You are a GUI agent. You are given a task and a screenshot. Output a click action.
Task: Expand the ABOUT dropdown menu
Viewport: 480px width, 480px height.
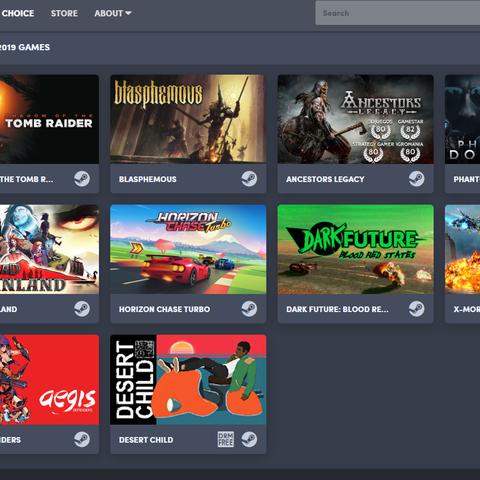pyautogui.click(x=113, y=13)
